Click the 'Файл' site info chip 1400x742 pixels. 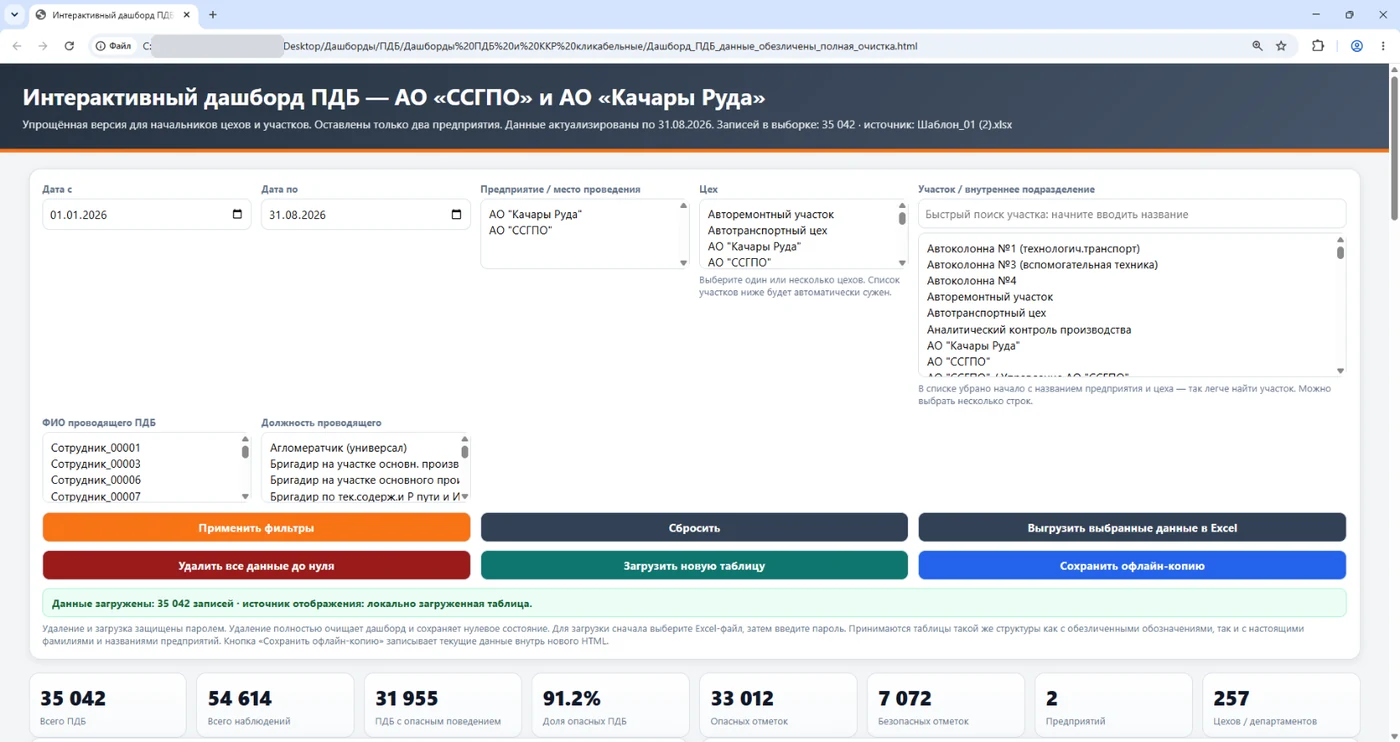(113, 46)
